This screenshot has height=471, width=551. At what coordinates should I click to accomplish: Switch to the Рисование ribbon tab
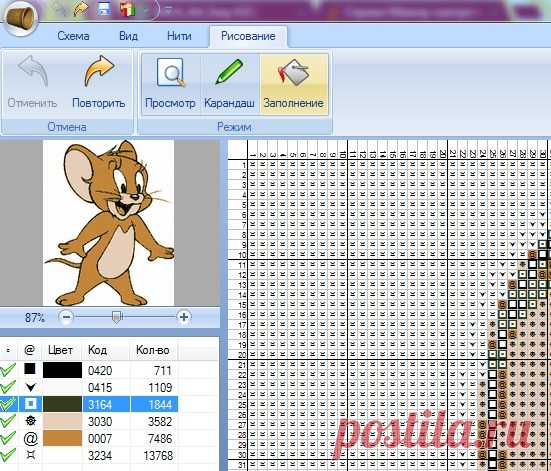click(x=248, y=36)
